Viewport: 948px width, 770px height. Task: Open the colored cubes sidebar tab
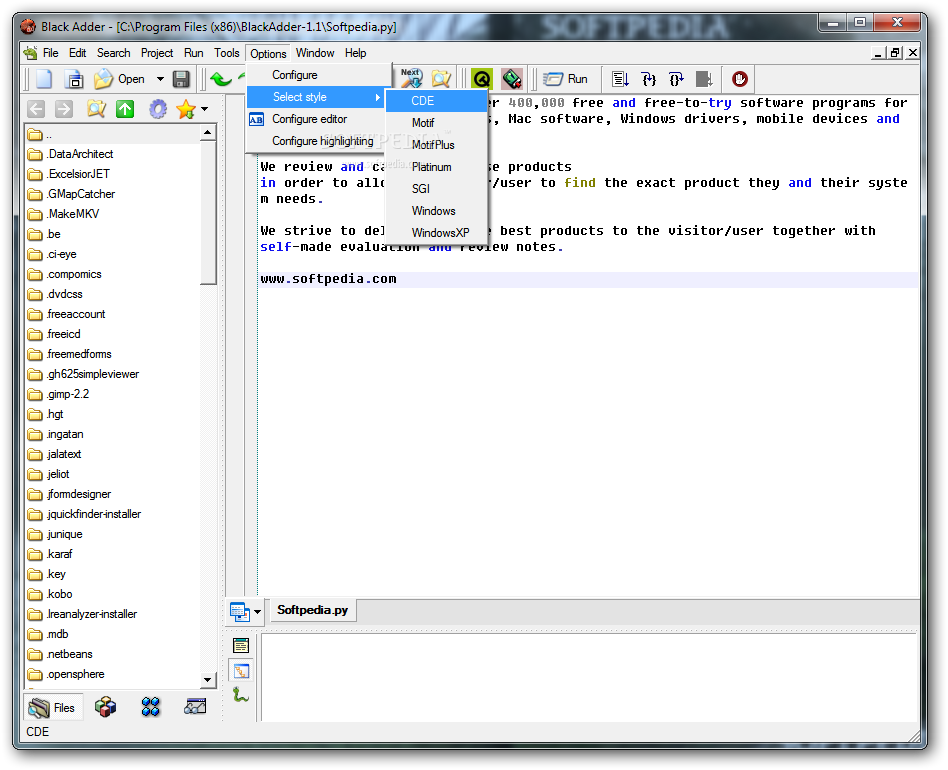(x=105, y=707)
